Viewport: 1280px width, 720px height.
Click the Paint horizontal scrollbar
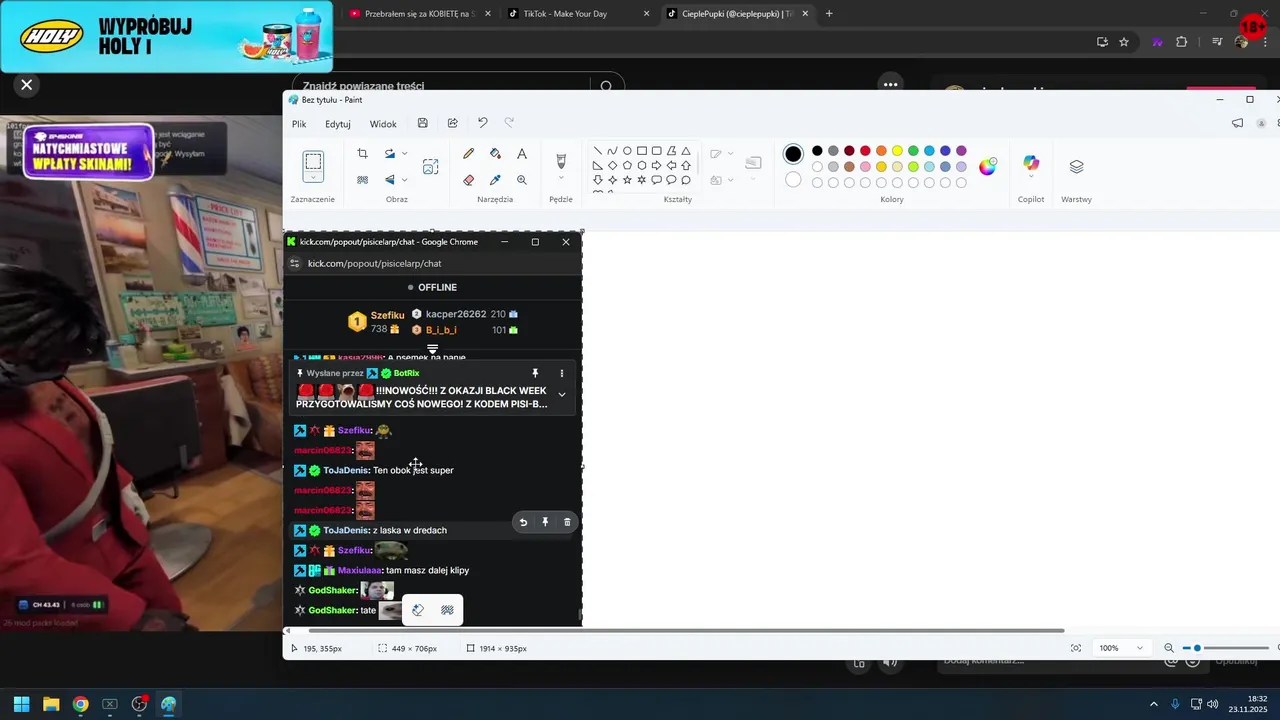click(x=685, y=631)
